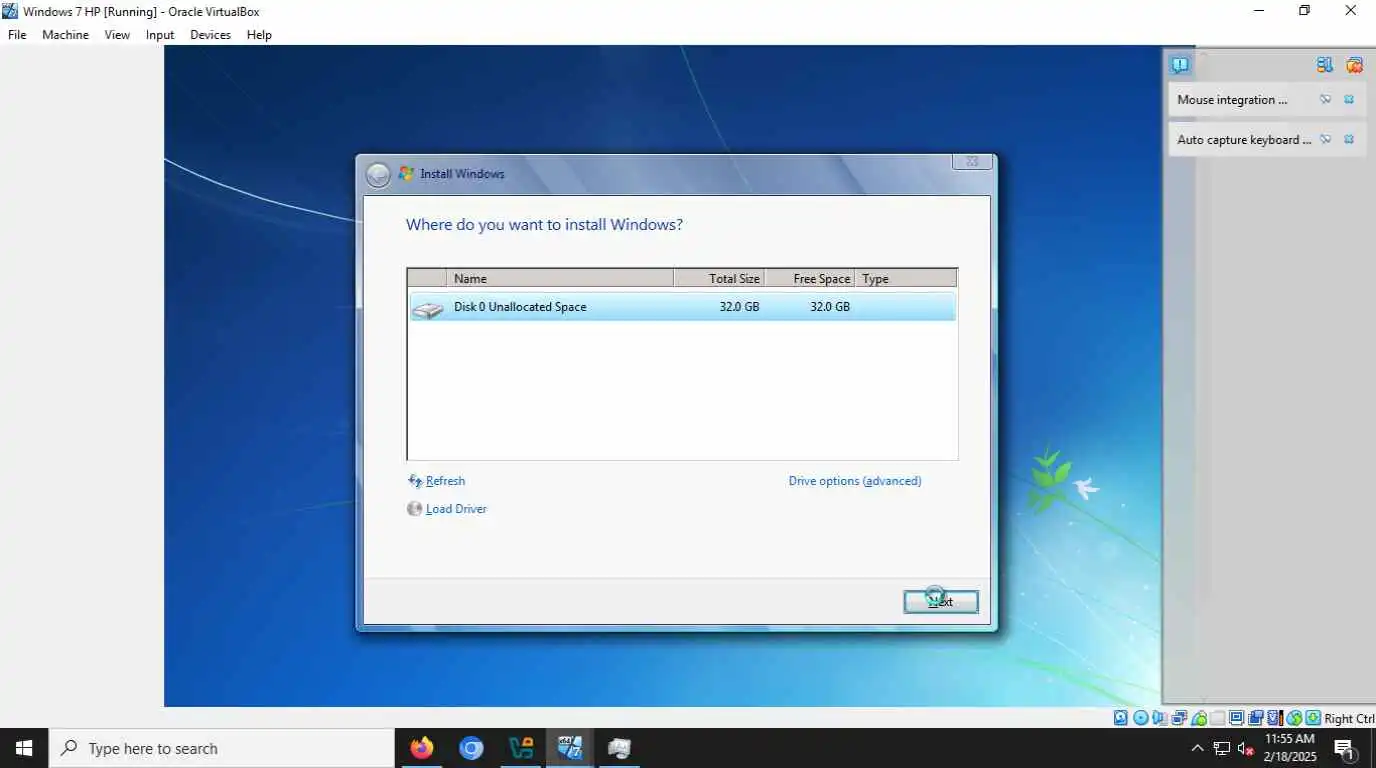Open the Machine menu
1376x768 pixels.
pos(65,35)
